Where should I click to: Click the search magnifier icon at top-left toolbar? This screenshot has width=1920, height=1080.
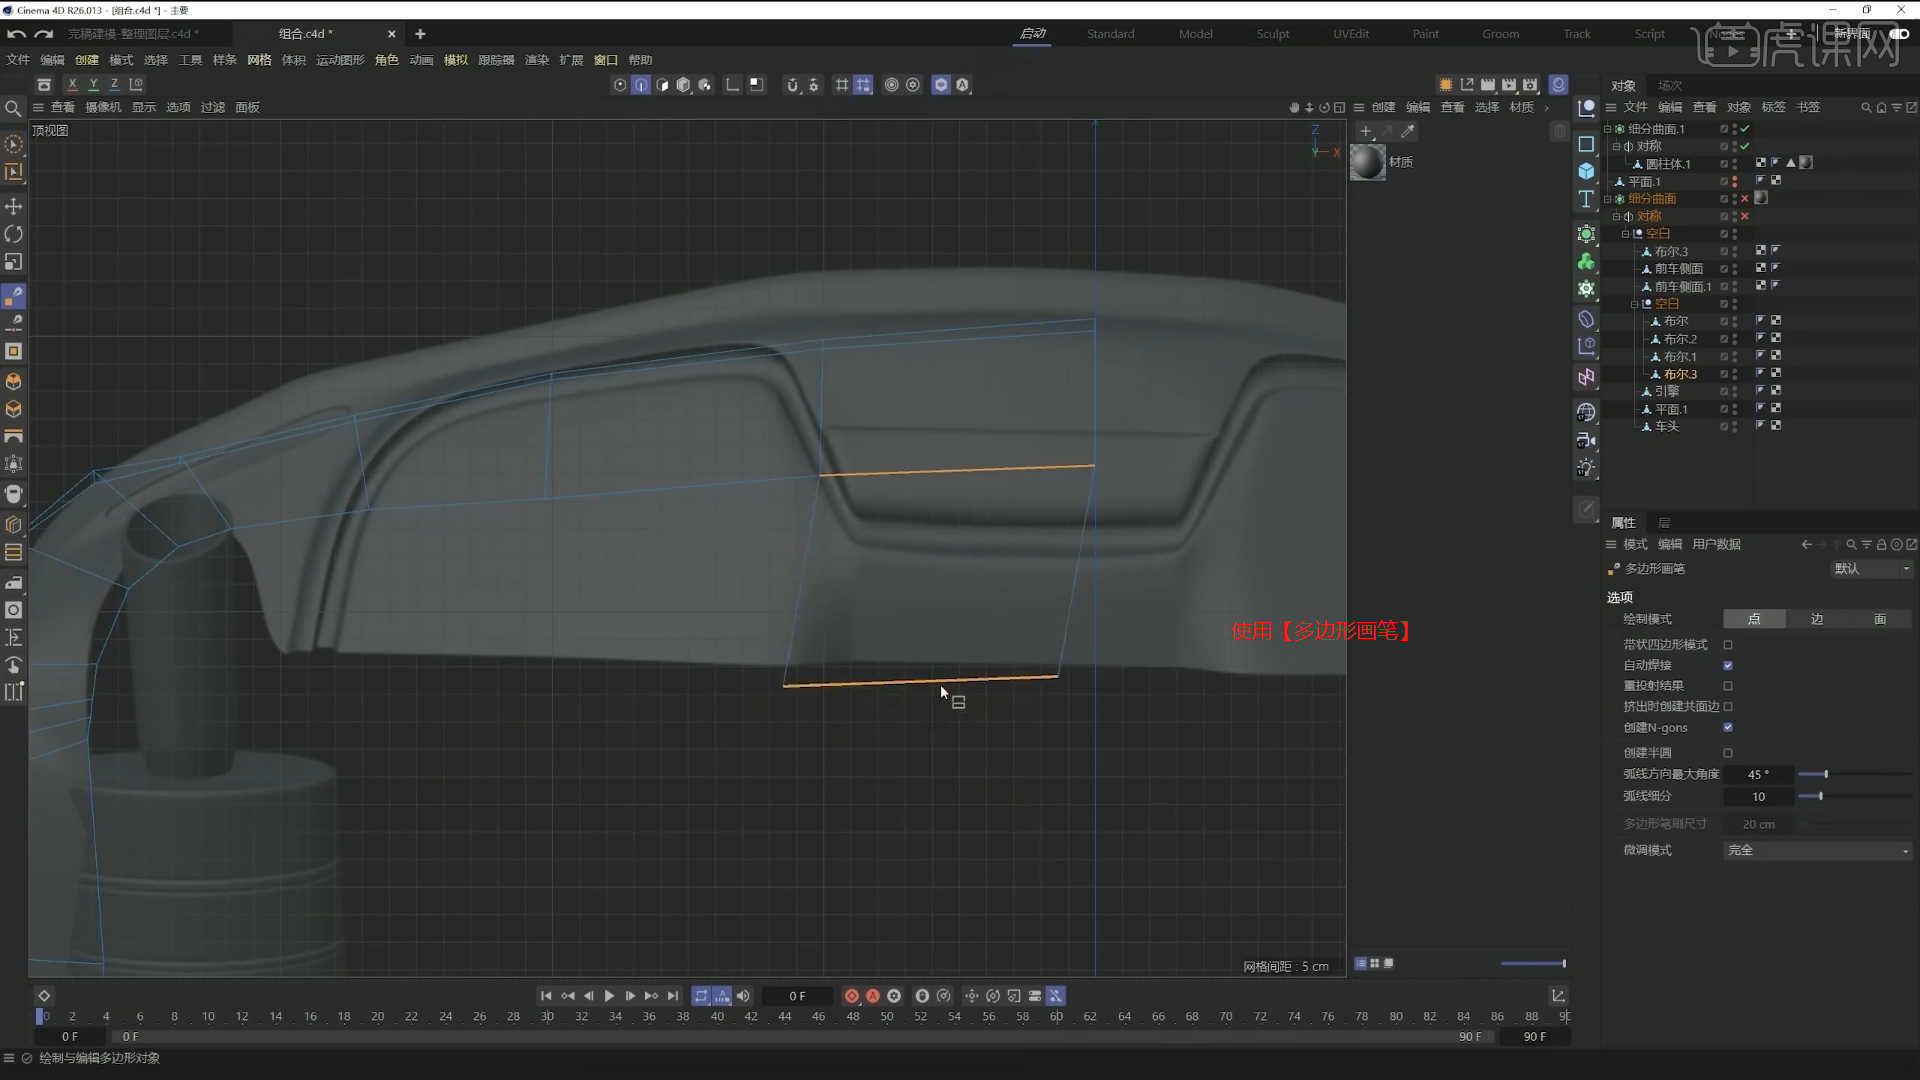pos(13,108)
